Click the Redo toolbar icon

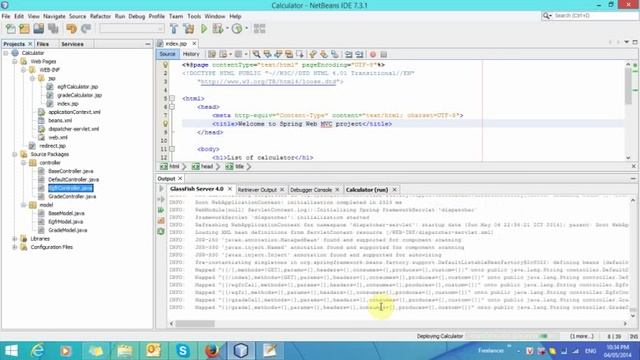[86, 29]
